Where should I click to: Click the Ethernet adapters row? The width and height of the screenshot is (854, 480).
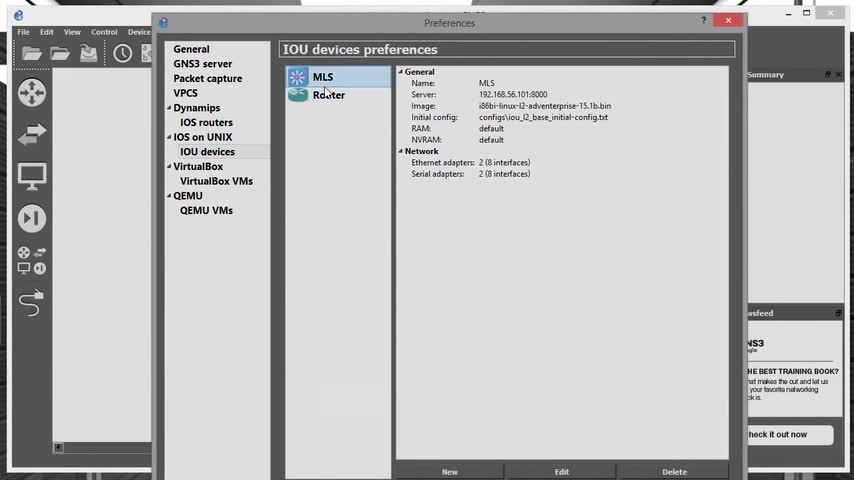point(471,162)
